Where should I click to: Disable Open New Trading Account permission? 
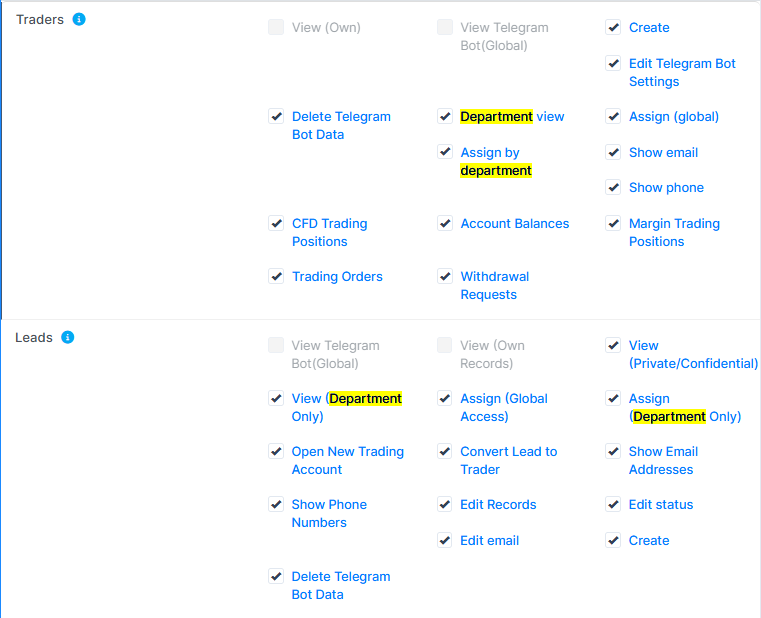click(276, 452)
